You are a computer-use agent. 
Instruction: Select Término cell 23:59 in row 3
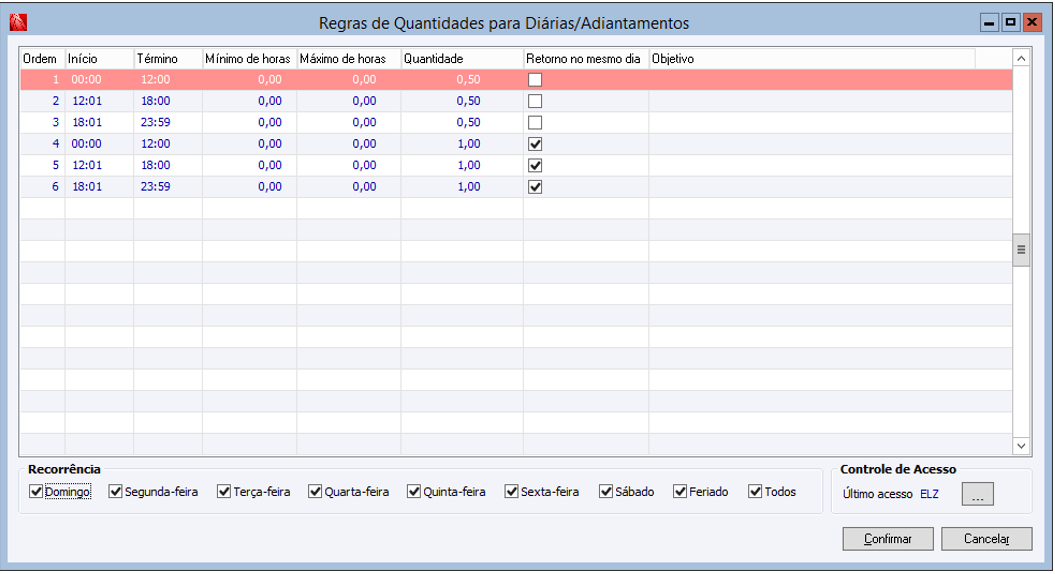coord(168,122)
